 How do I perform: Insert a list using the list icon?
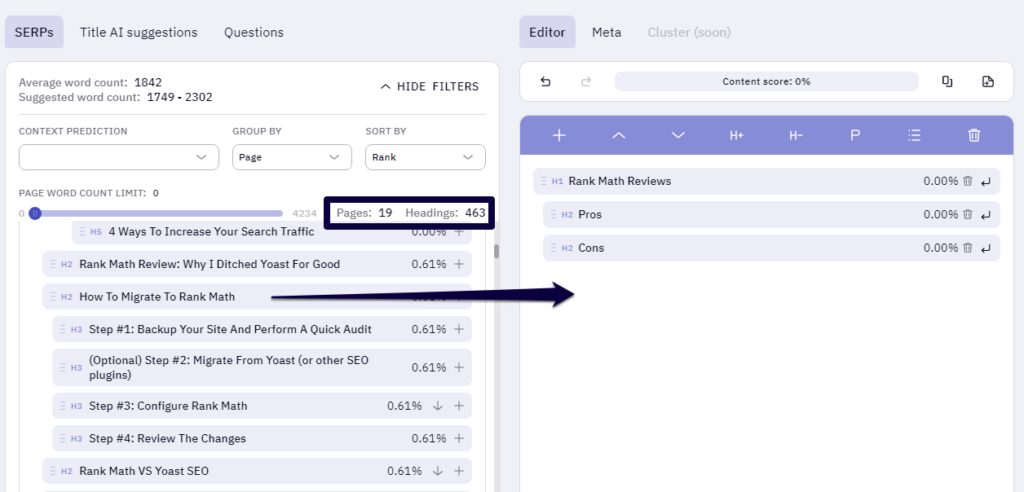[914, 135]
